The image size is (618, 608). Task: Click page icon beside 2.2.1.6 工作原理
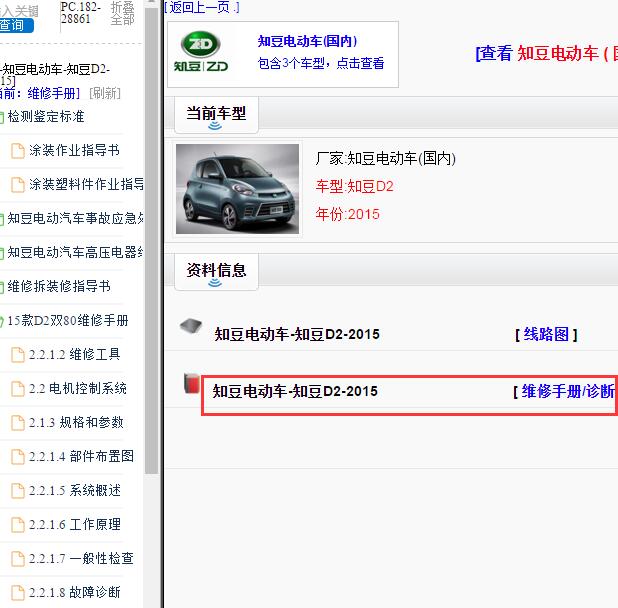click(18, 525)
